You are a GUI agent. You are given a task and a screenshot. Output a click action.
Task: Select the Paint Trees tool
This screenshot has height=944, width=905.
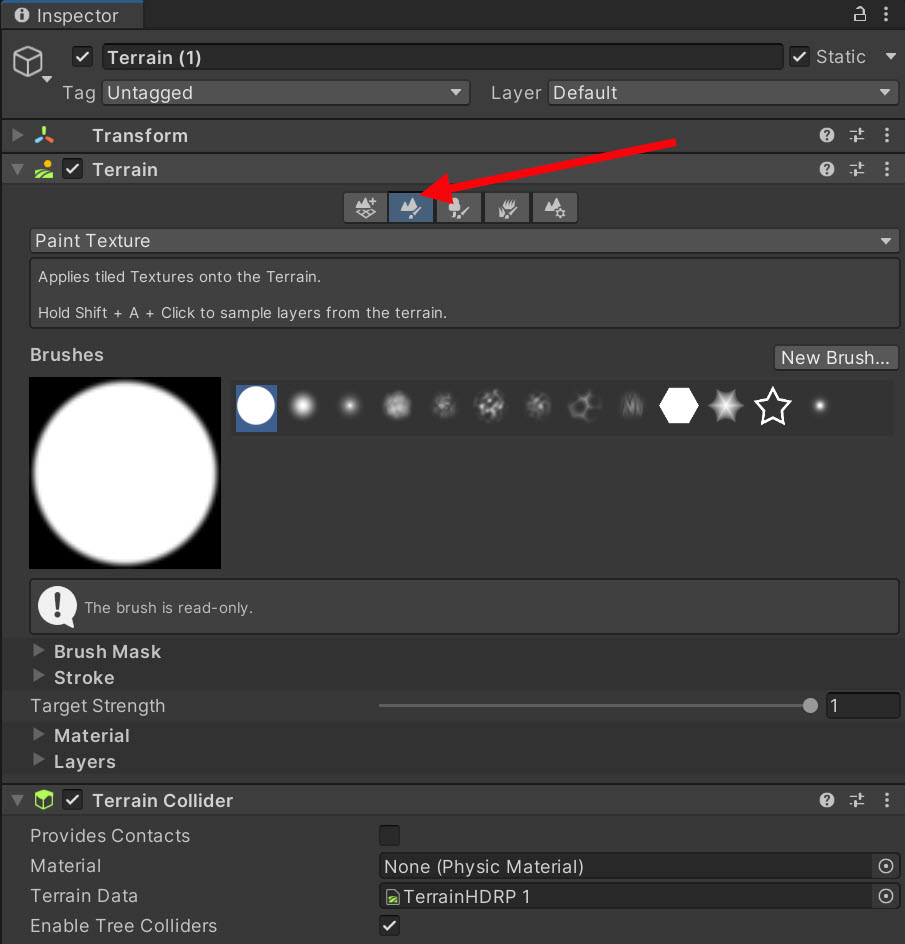tap(458, 208)
